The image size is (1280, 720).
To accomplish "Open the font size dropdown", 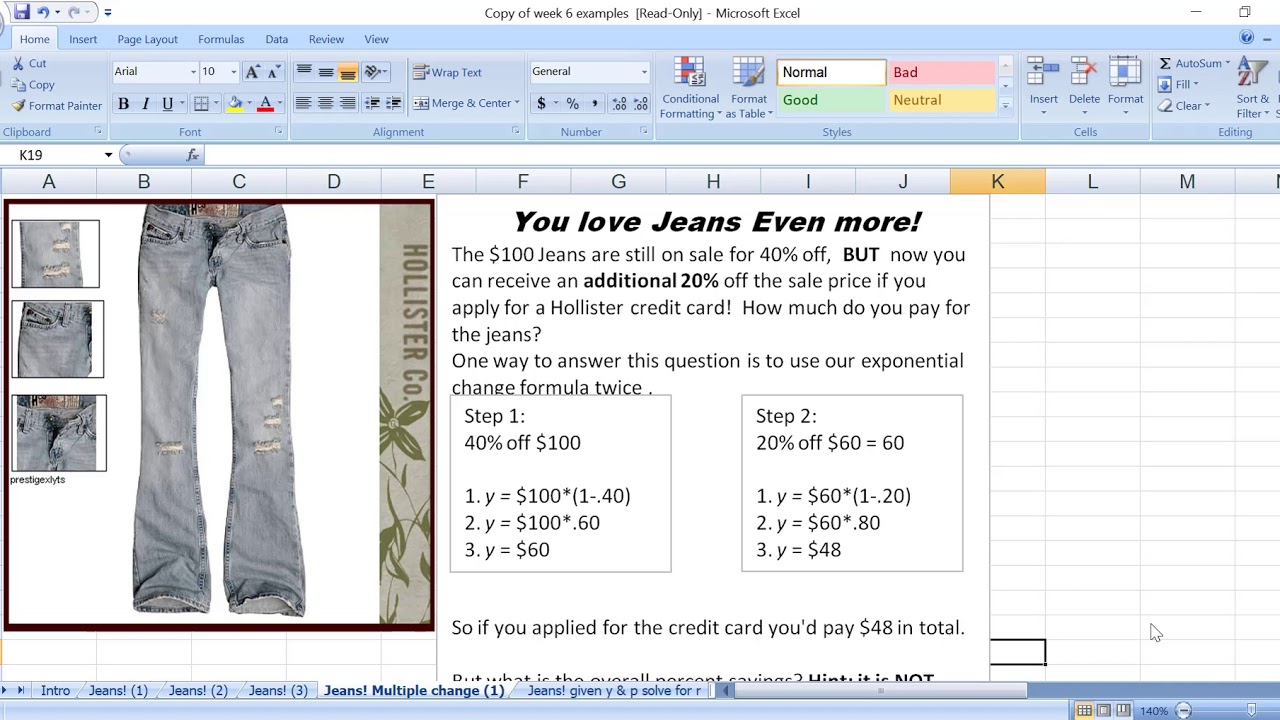I will point(234,72).
